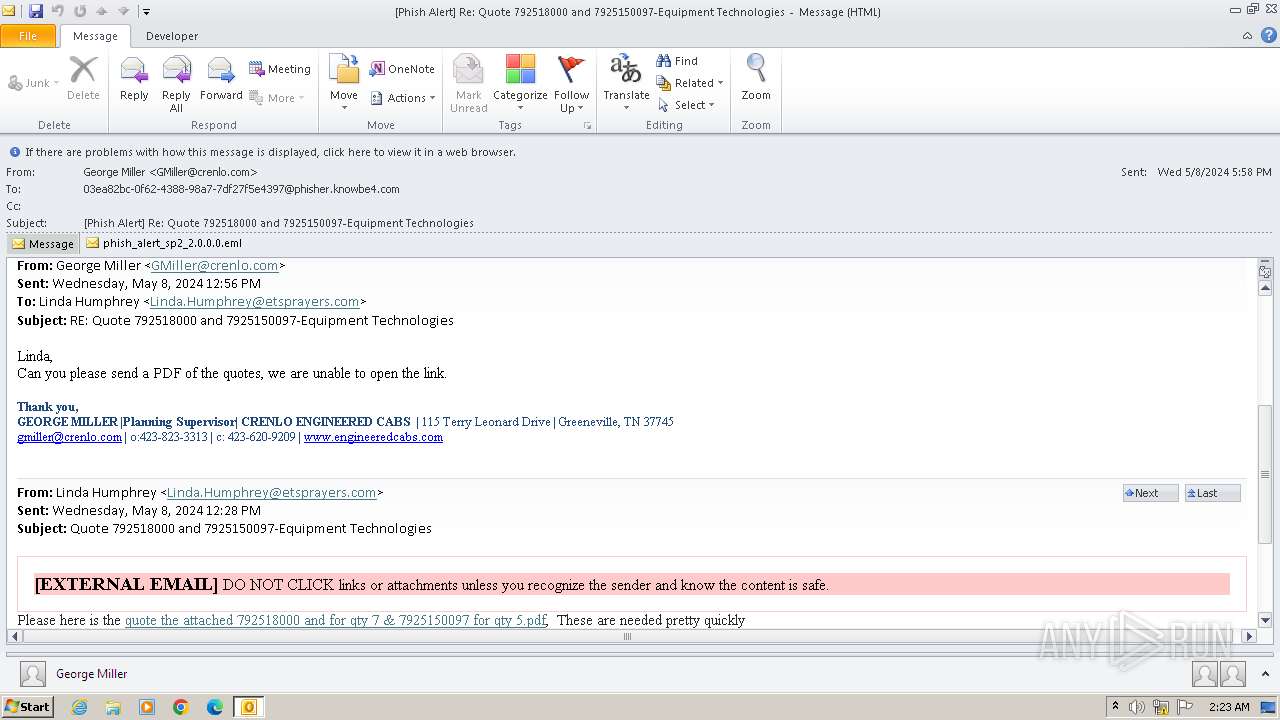Open the Categorize color menu

coord(520,83)
